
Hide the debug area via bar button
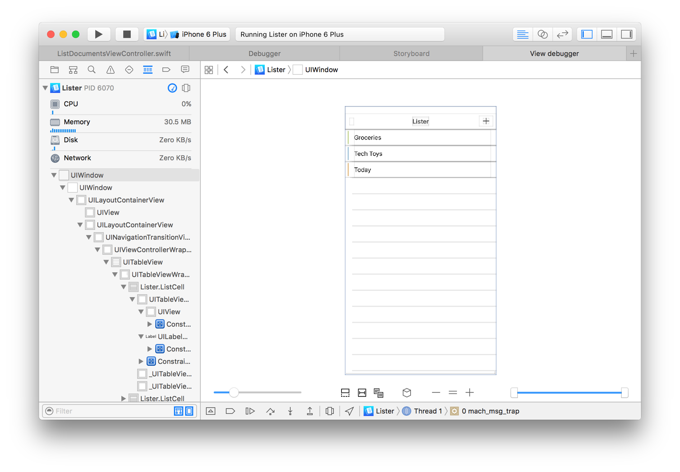click(210, 411)
